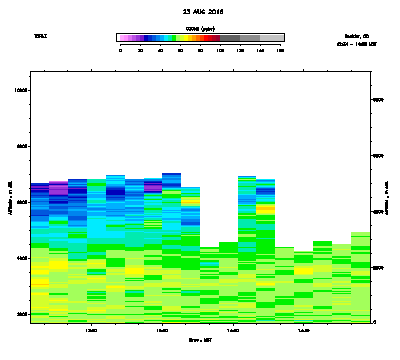Select the light gray color bar segment

[x=272, y=38]
